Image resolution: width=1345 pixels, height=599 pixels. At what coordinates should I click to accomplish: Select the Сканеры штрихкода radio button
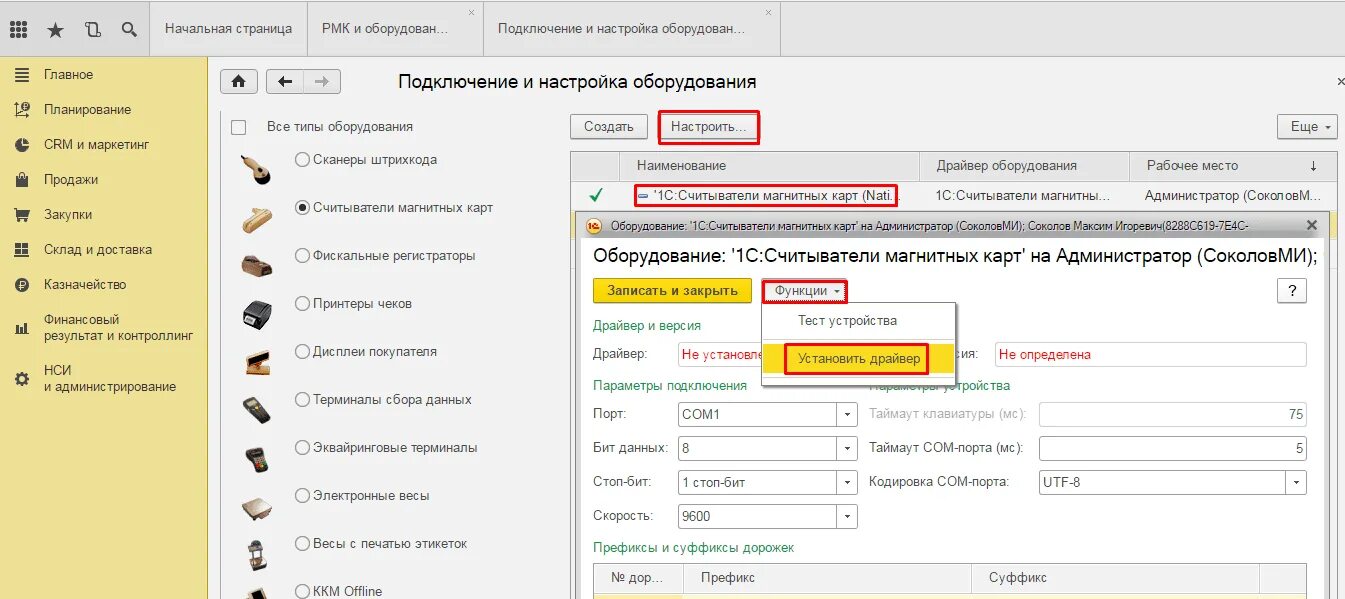pos(302,160)
